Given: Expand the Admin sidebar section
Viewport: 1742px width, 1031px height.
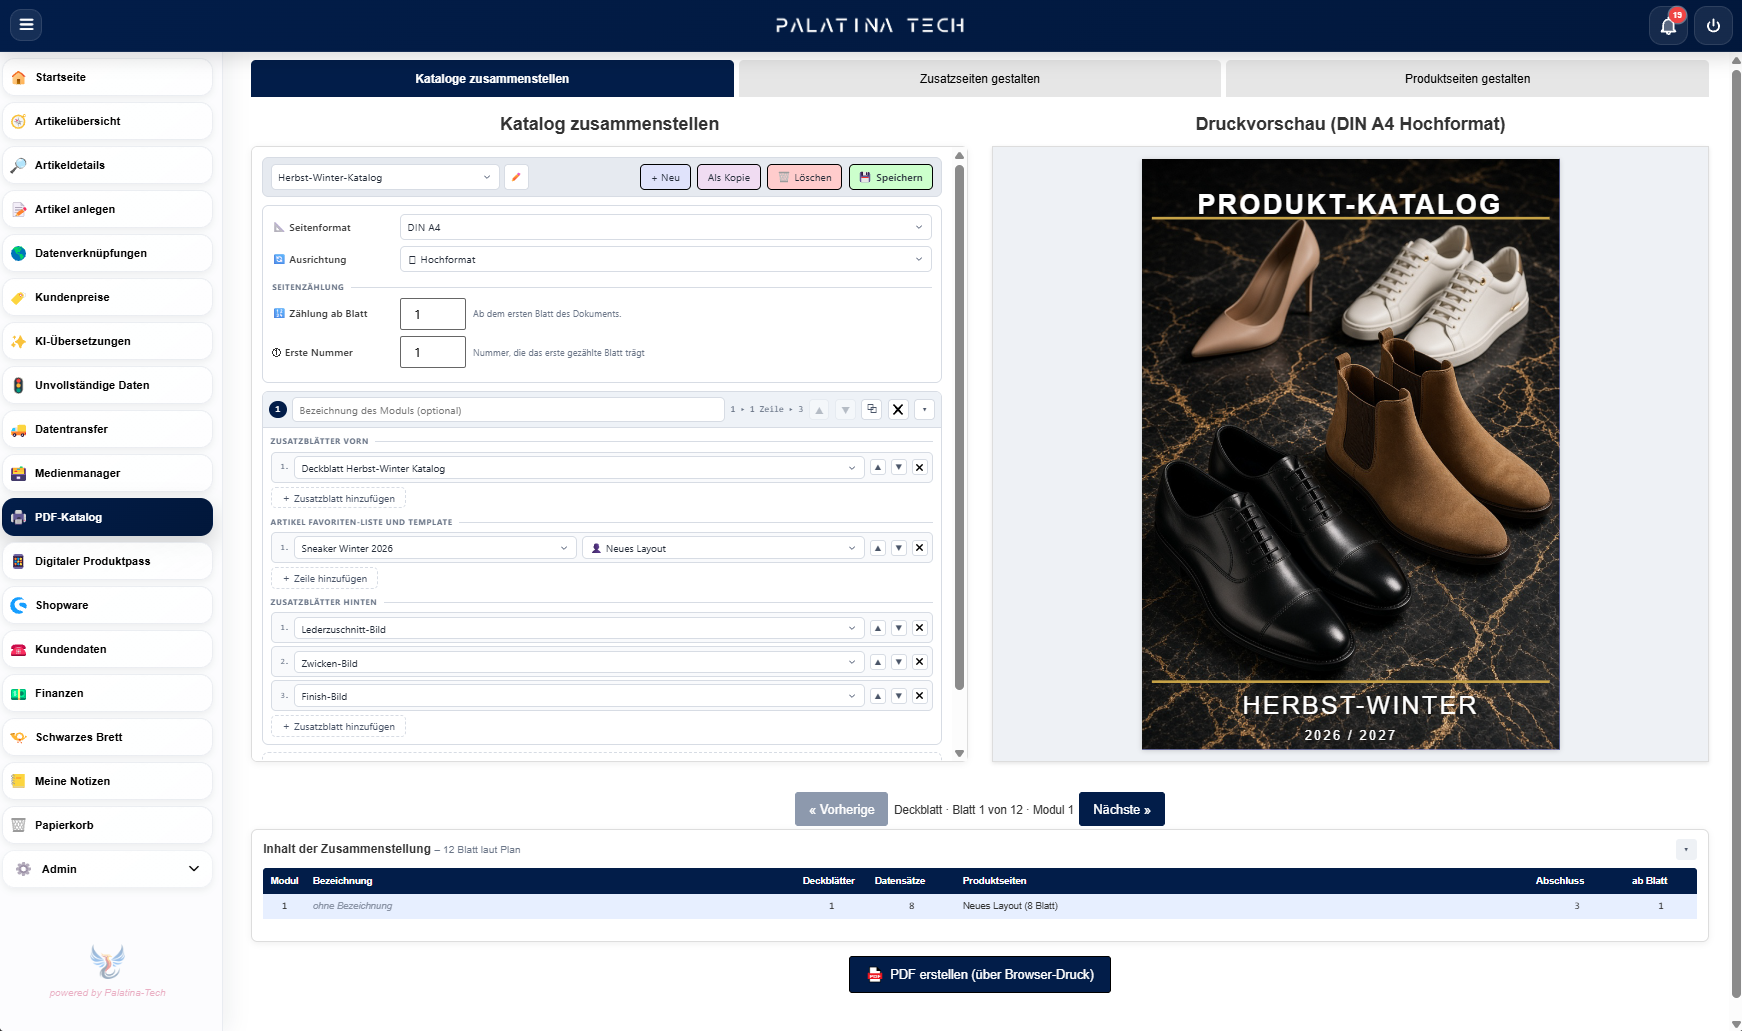Looking at the screenshot, I should 108,869.
